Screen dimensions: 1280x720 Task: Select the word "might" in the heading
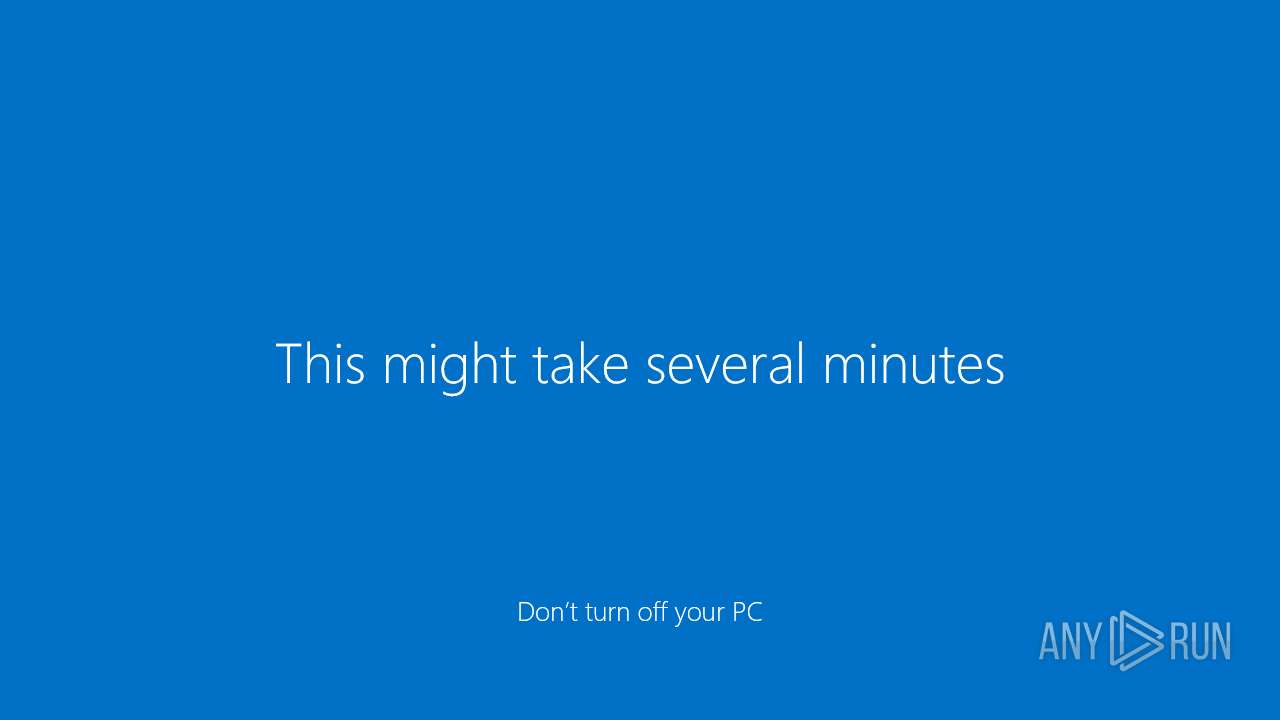(450, 368)
